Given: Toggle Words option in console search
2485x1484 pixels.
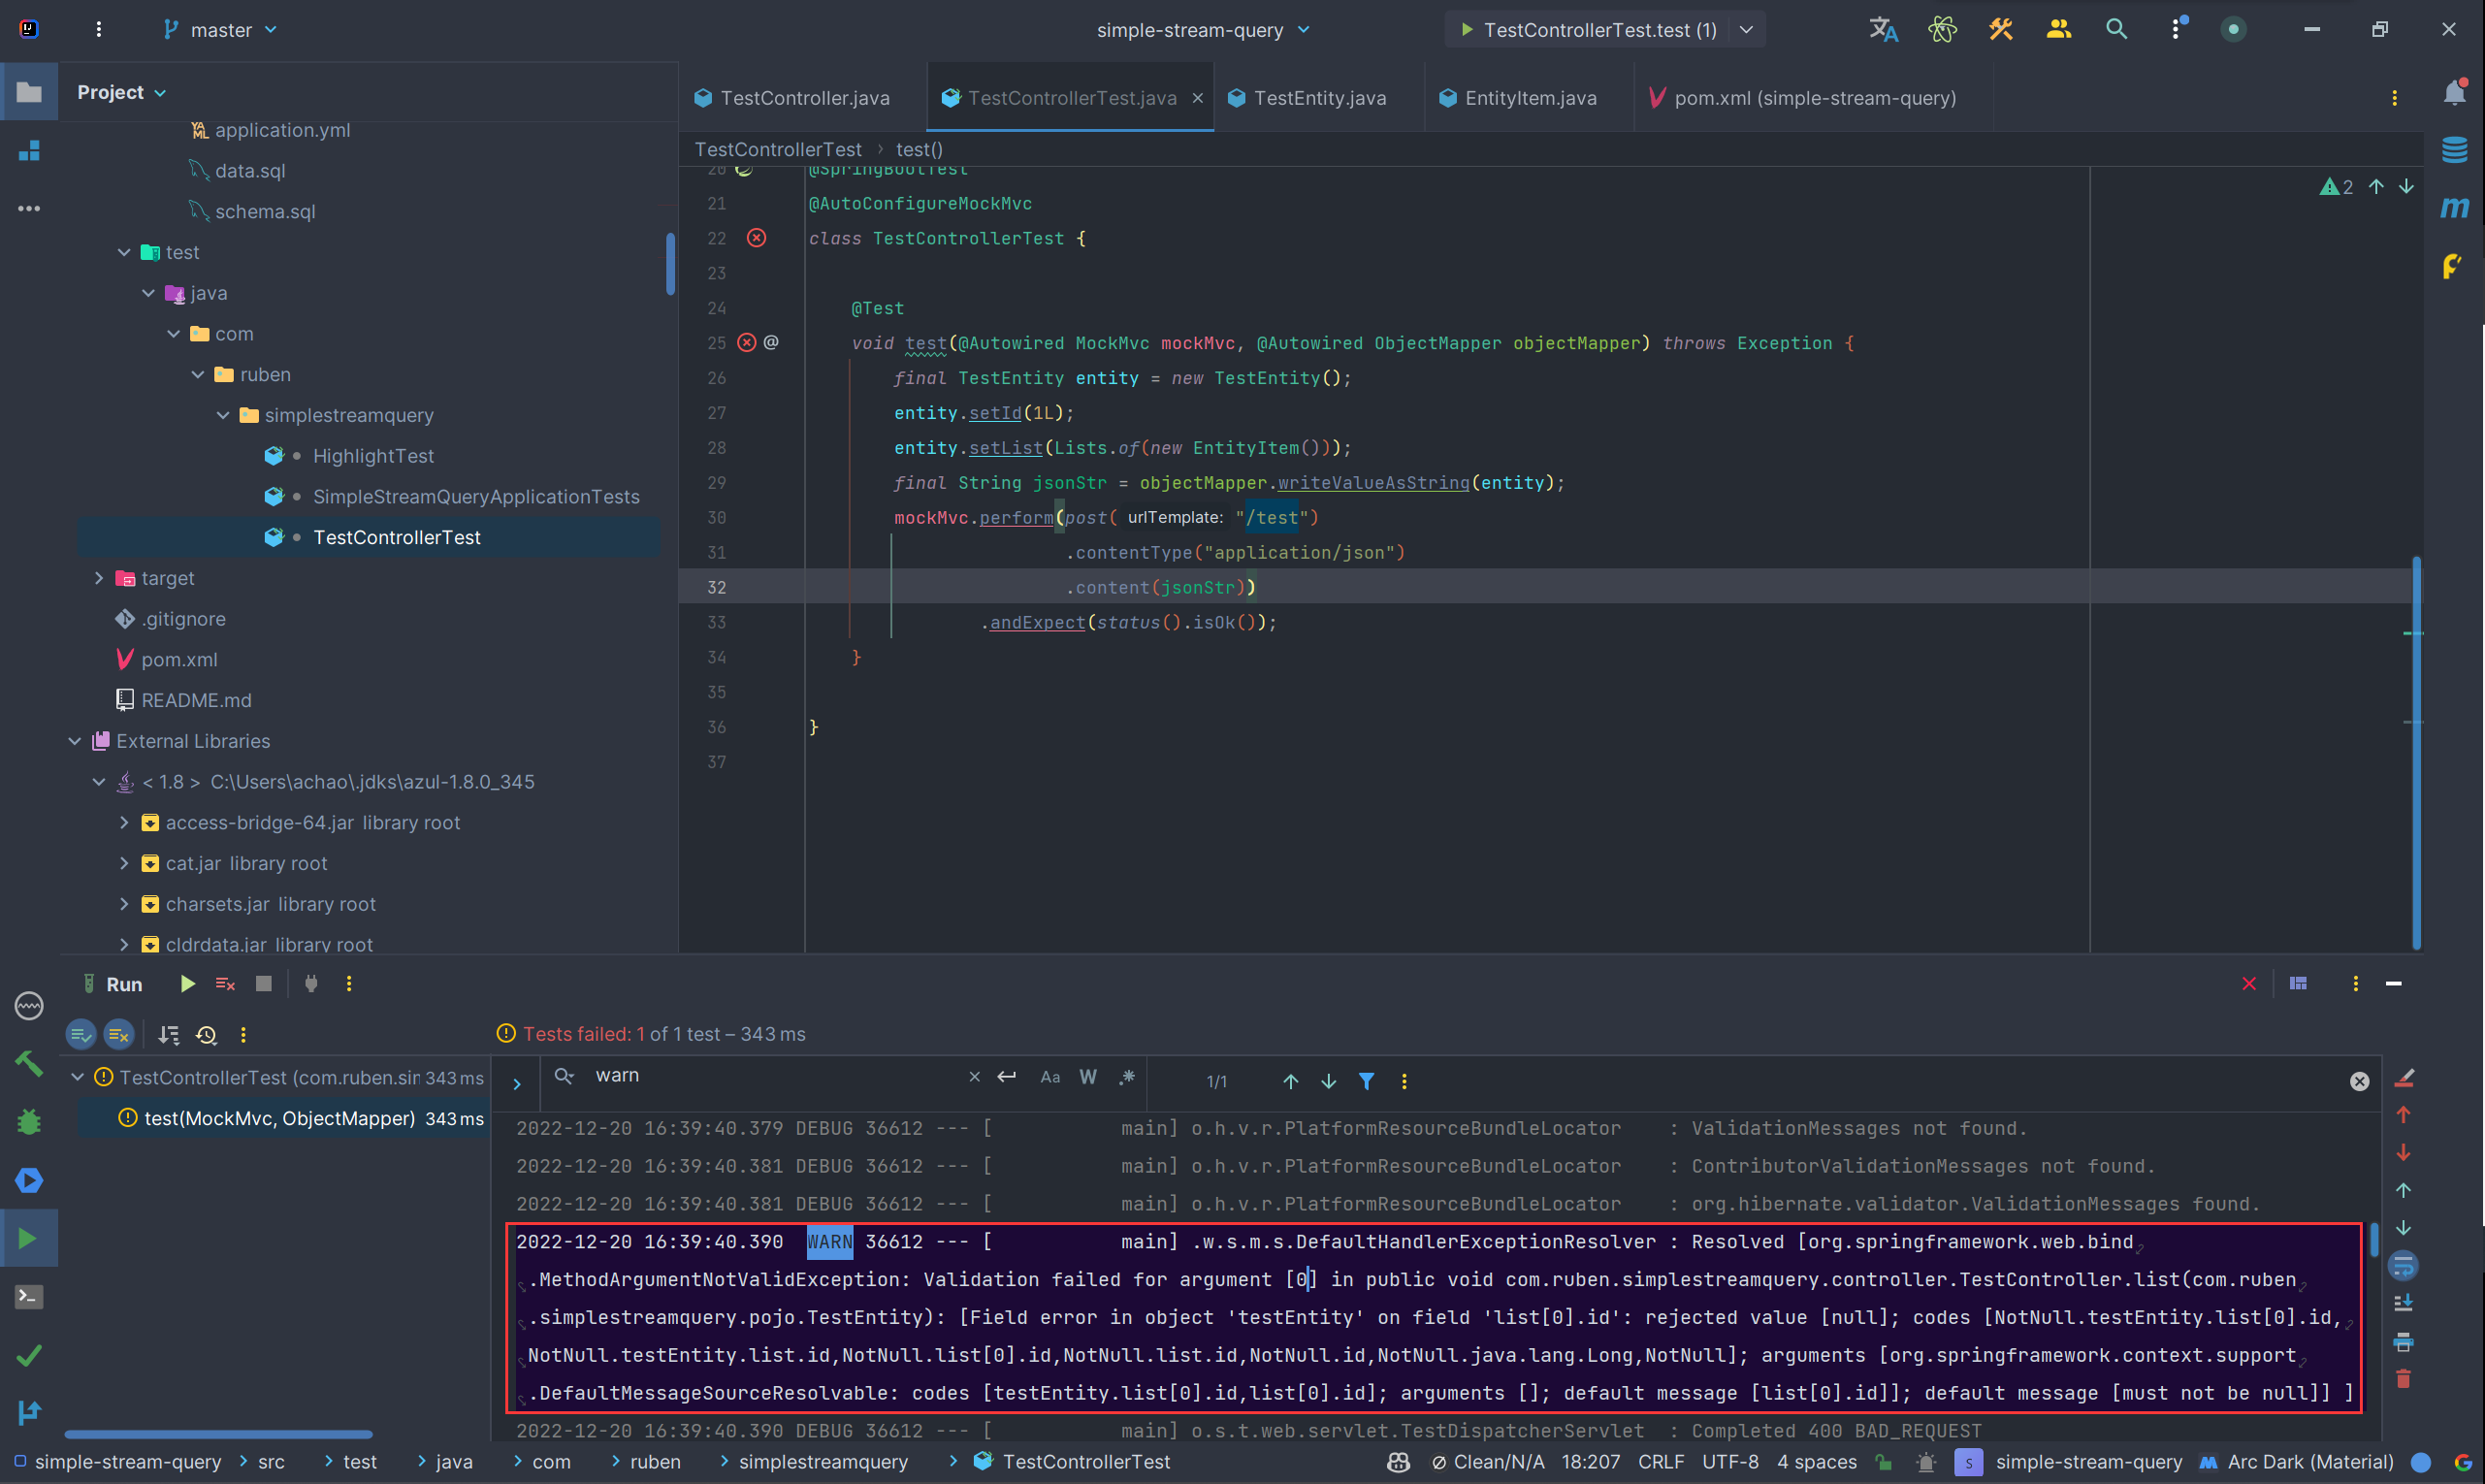Looking at the screenshot, I should click(1088, 1077).
